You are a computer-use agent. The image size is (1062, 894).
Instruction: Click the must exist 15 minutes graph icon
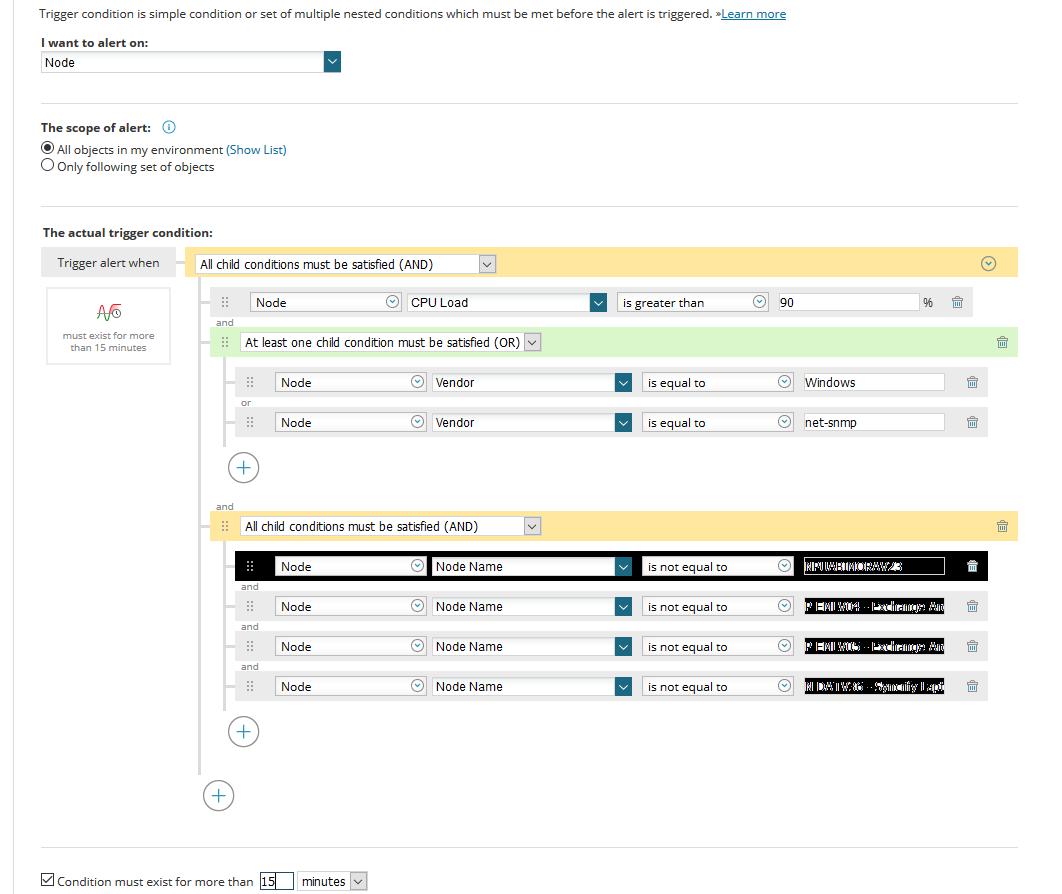point(108,312)
